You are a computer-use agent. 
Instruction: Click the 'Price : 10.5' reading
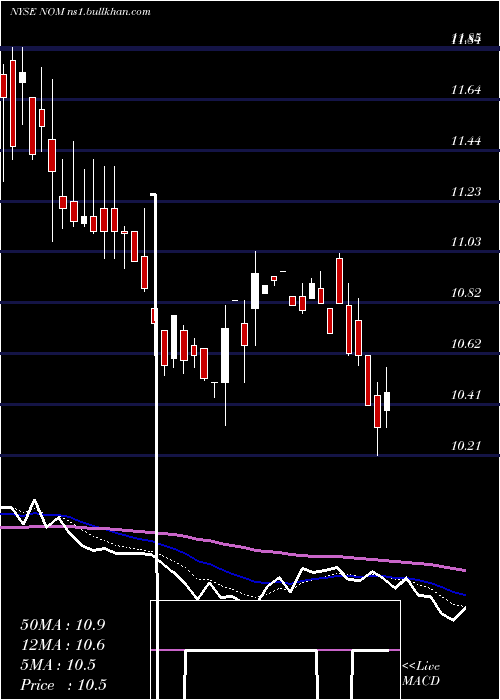click(x=64, y=685)
